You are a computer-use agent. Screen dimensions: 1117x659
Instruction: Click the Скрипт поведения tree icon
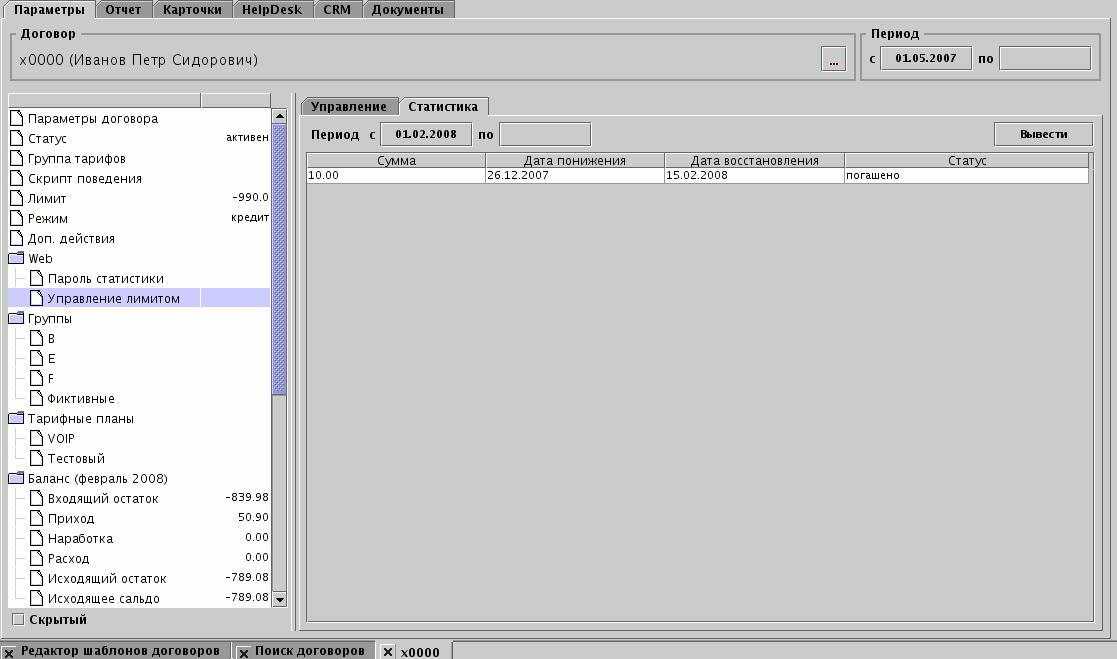16,178
